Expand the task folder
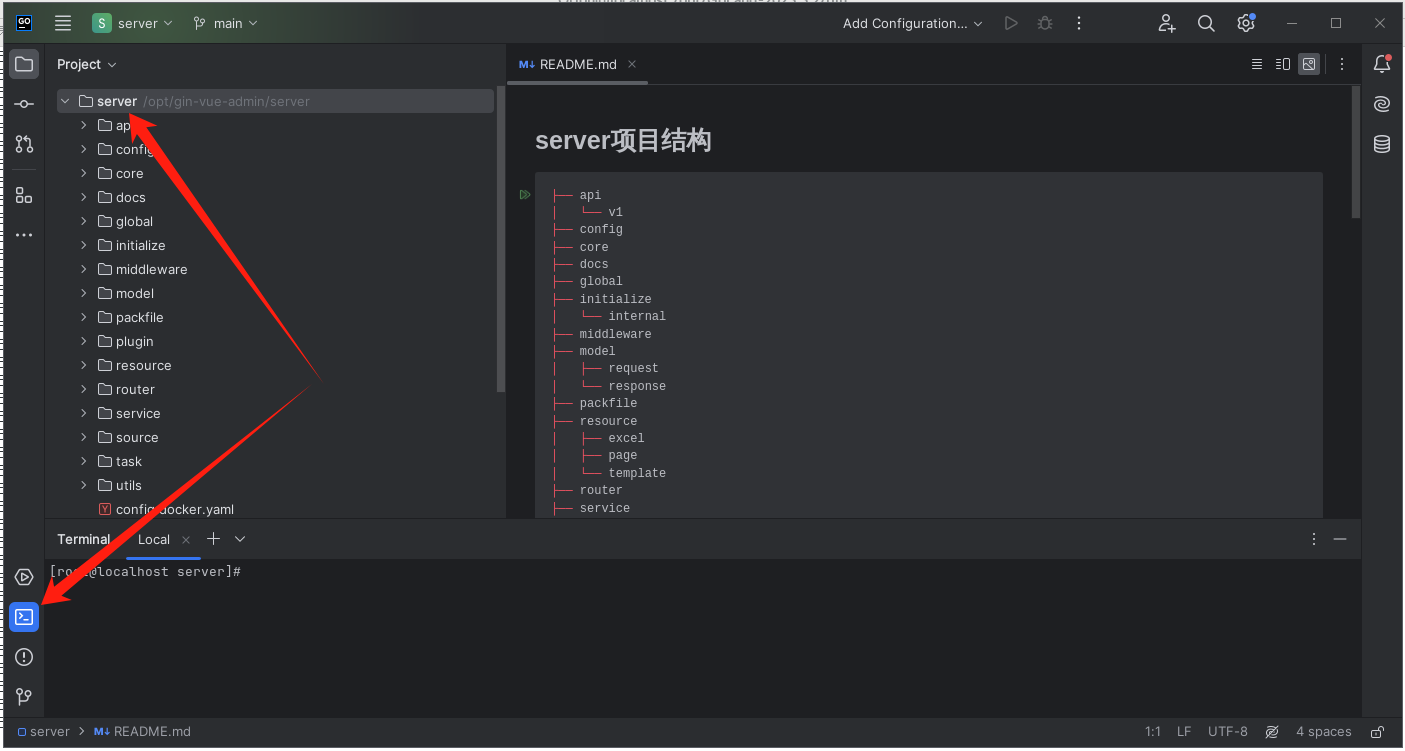 coord(85,461)
